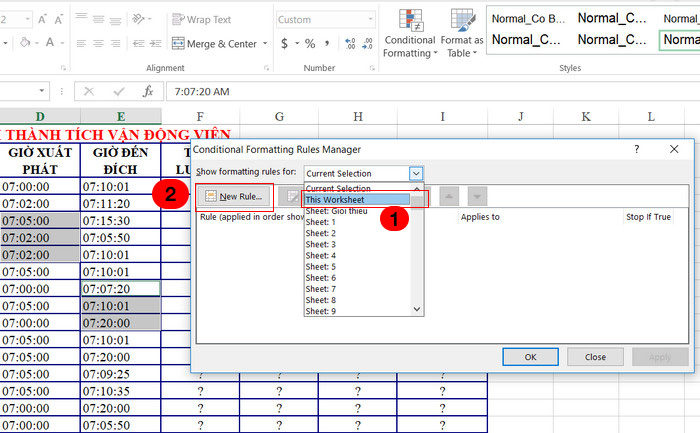The image size is (700, 433).
Task: Select Middle Align in Alignment group
Action: (x=98, y=19)
